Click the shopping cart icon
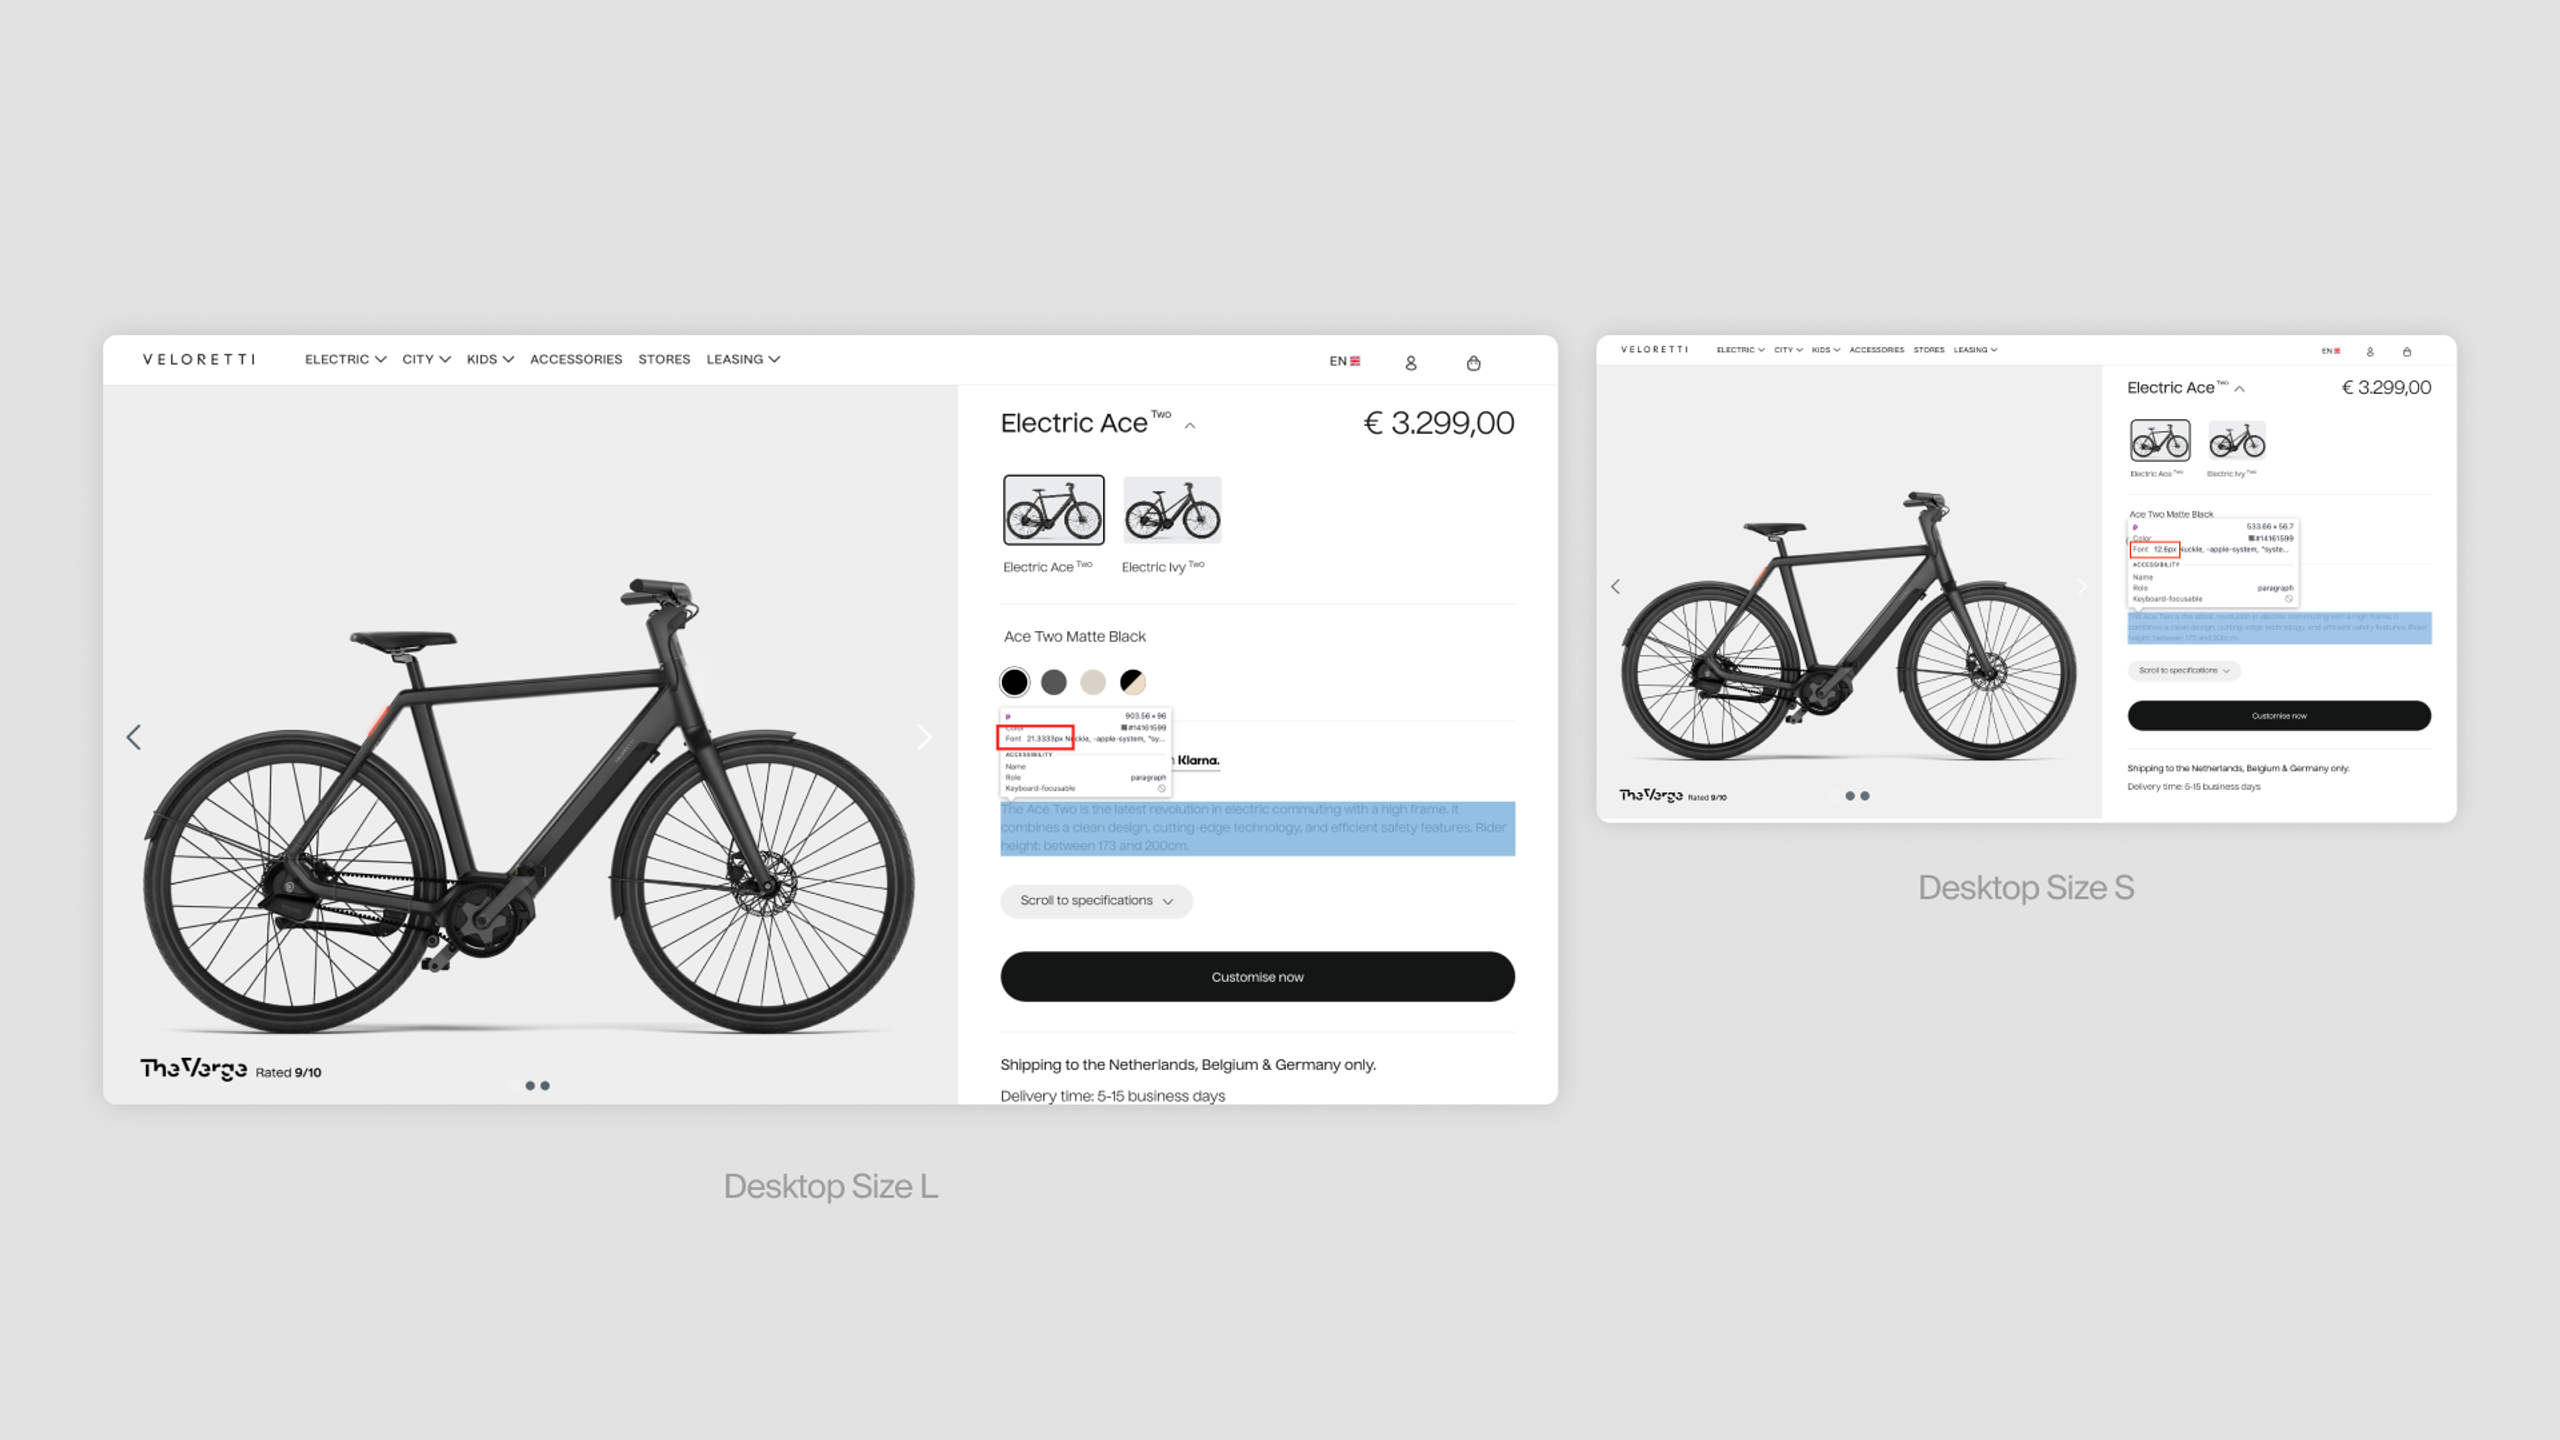This screenshot has height=1440, width=2560. tap(1473, 364)
